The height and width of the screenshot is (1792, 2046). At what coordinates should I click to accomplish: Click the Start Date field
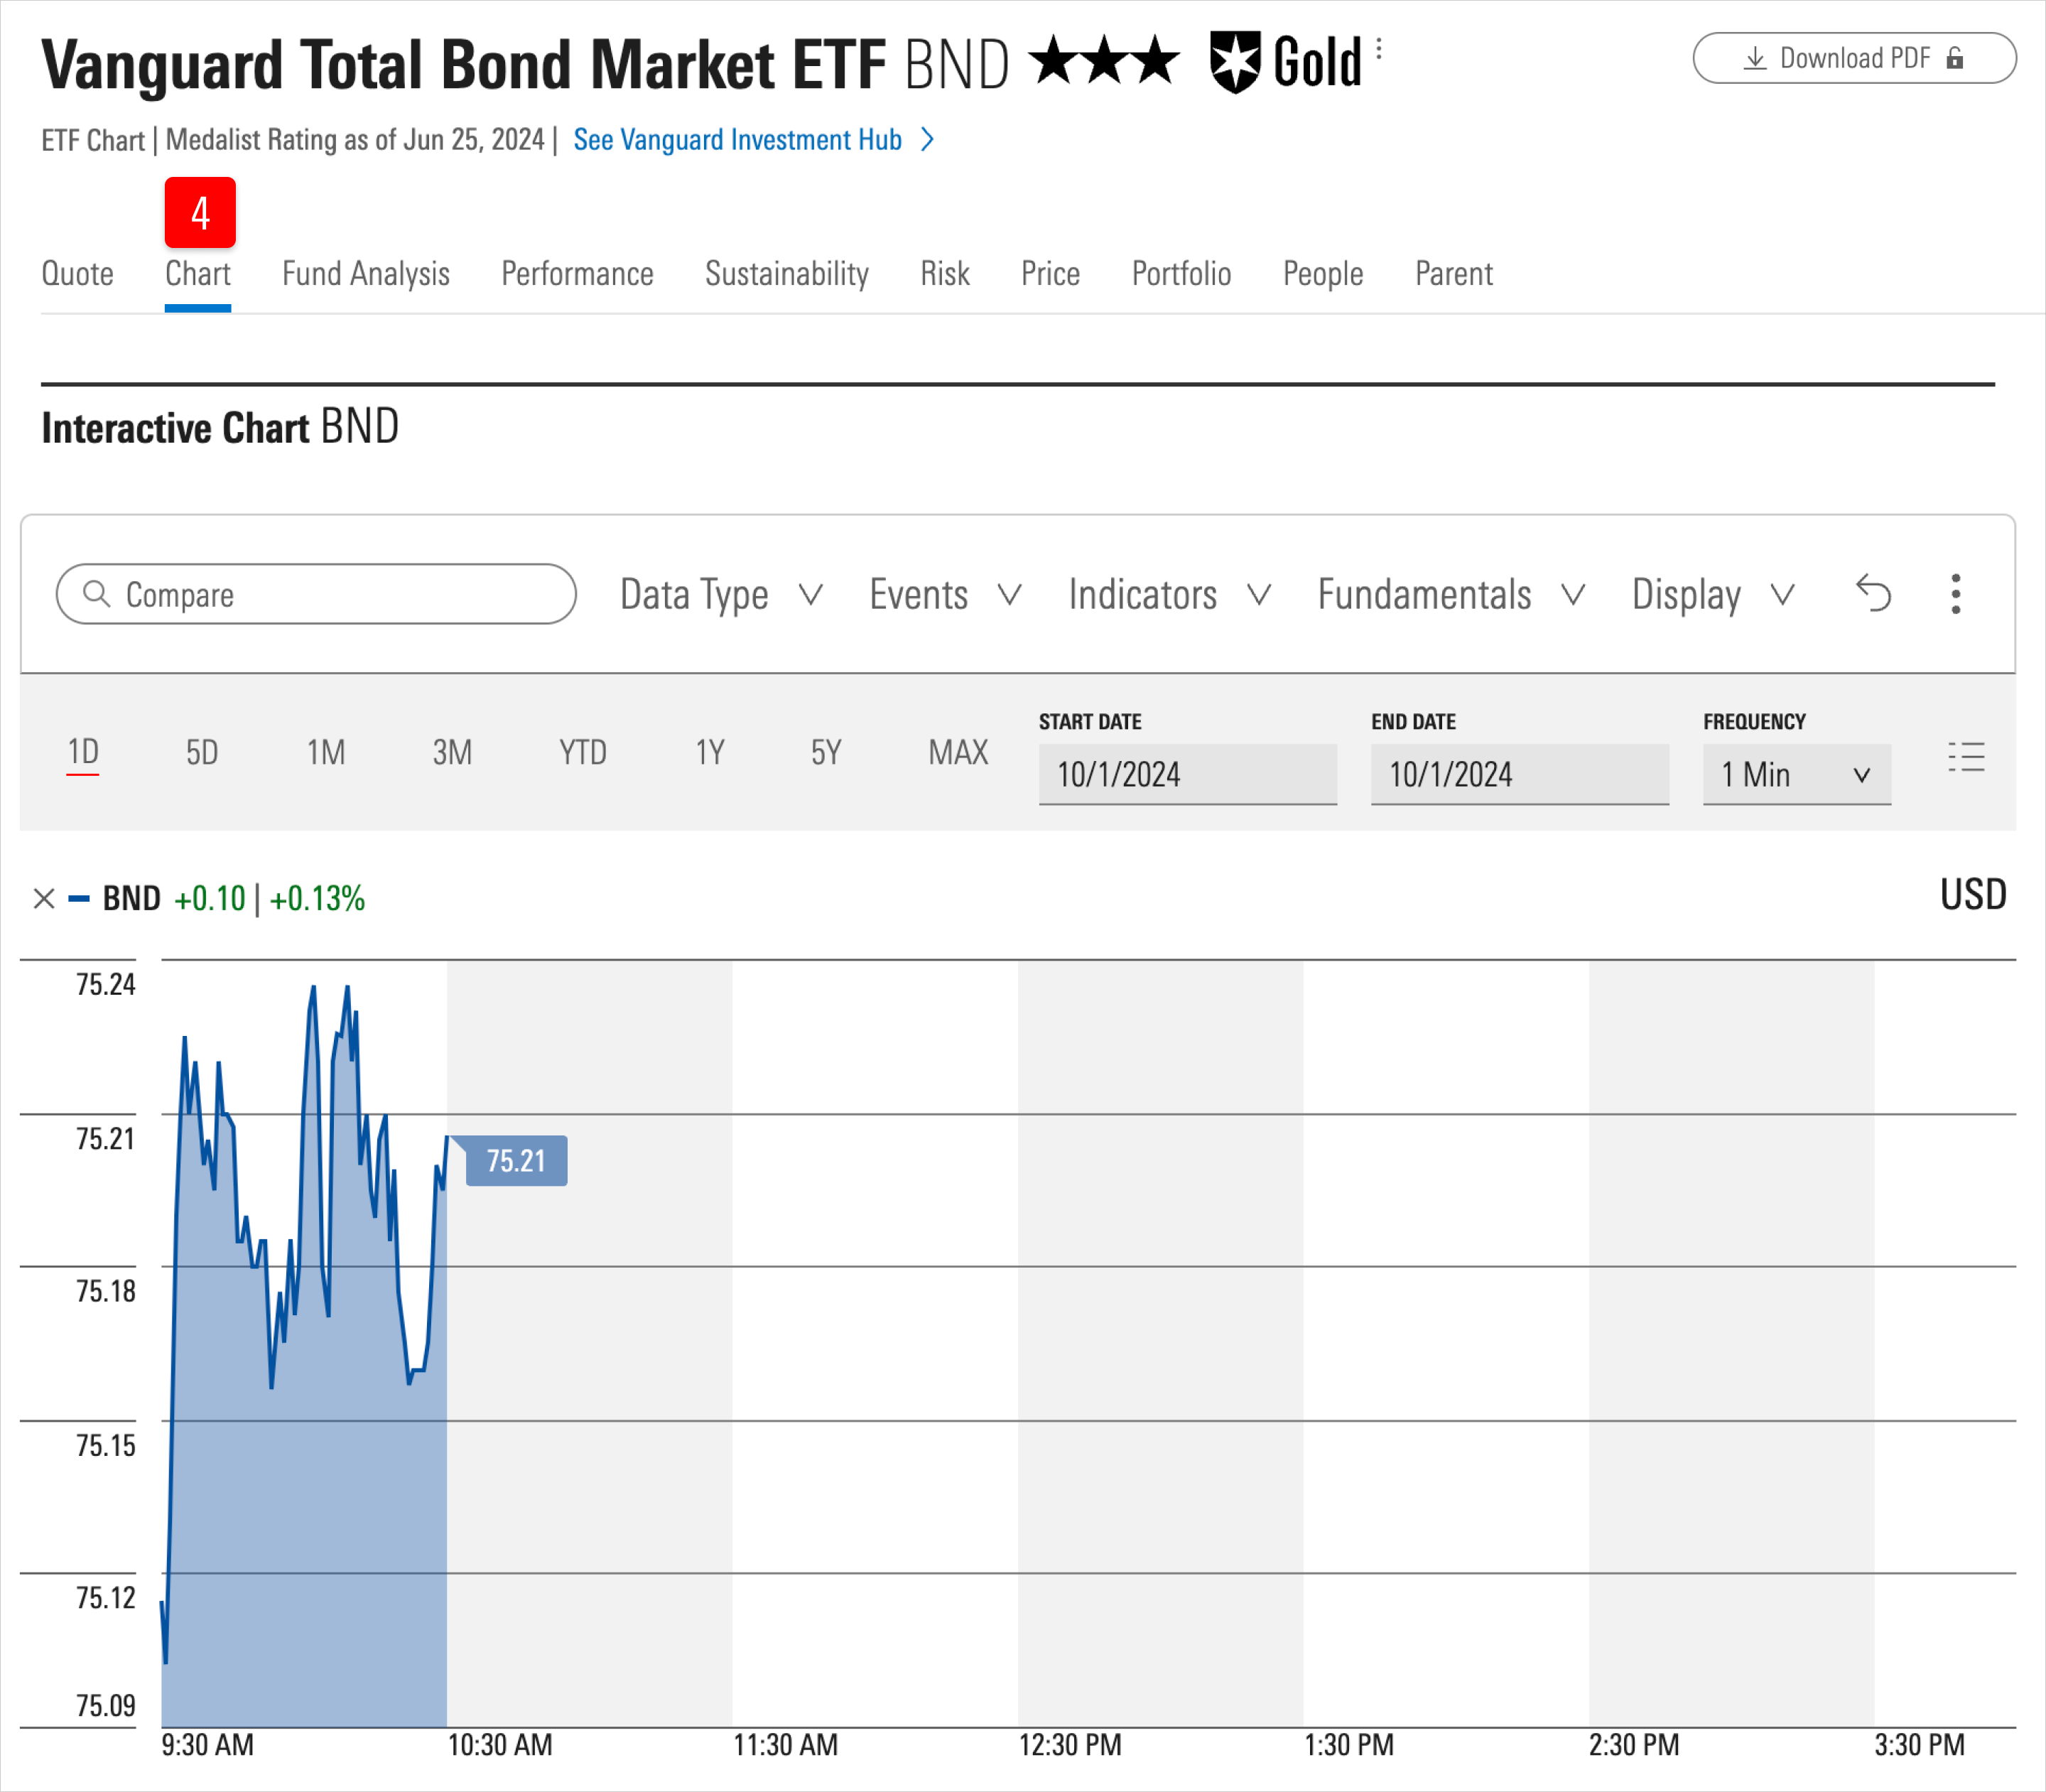coord(1188,774)
